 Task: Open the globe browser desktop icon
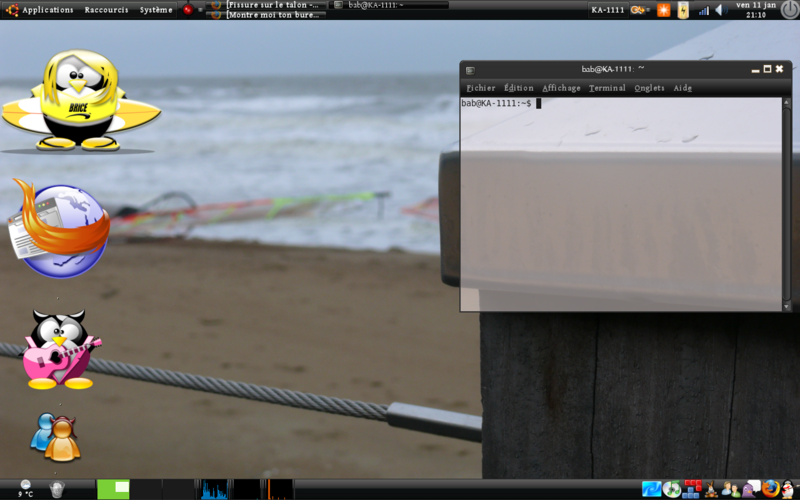[x=62, y=230]
